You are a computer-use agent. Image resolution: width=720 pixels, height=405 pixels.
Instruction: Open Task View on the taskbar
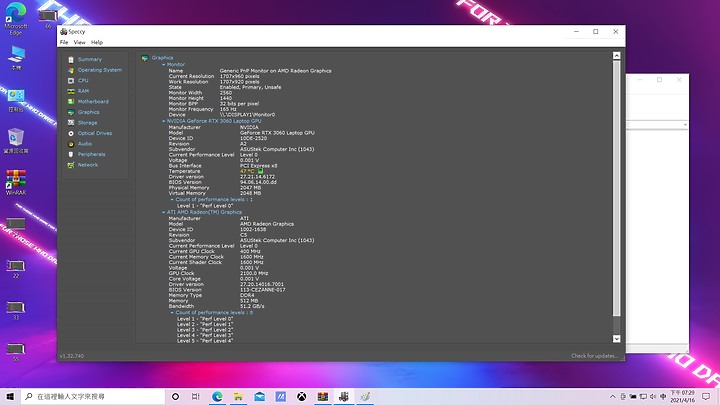click(x=196, y=396)
